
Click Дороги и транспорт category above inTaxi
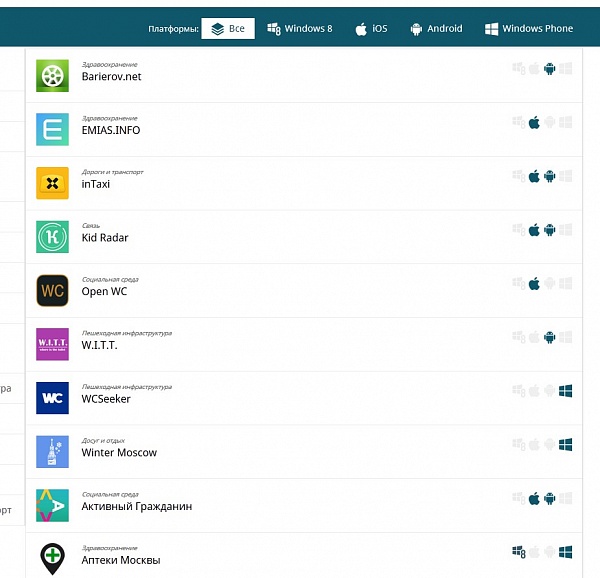112,172
